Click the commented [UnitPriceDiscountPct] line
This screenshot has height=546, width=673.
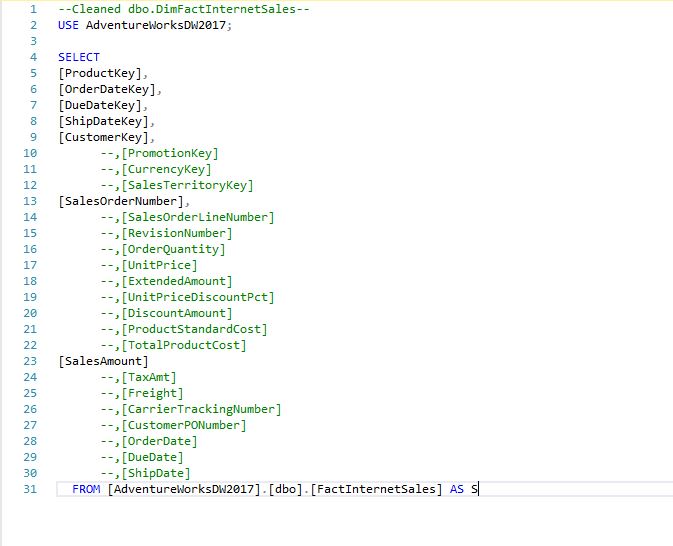tap(188, 297)
